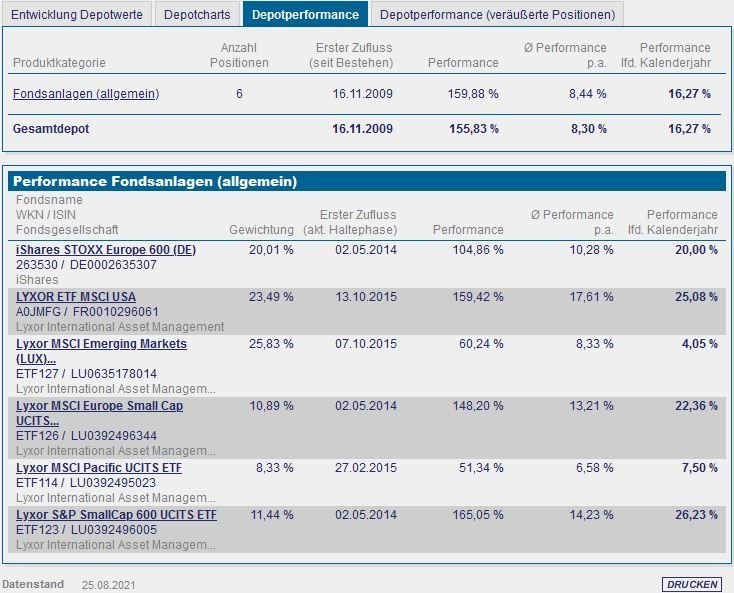Click Fondsanlagen performance value 159,88 %

(x=473, y=94)
